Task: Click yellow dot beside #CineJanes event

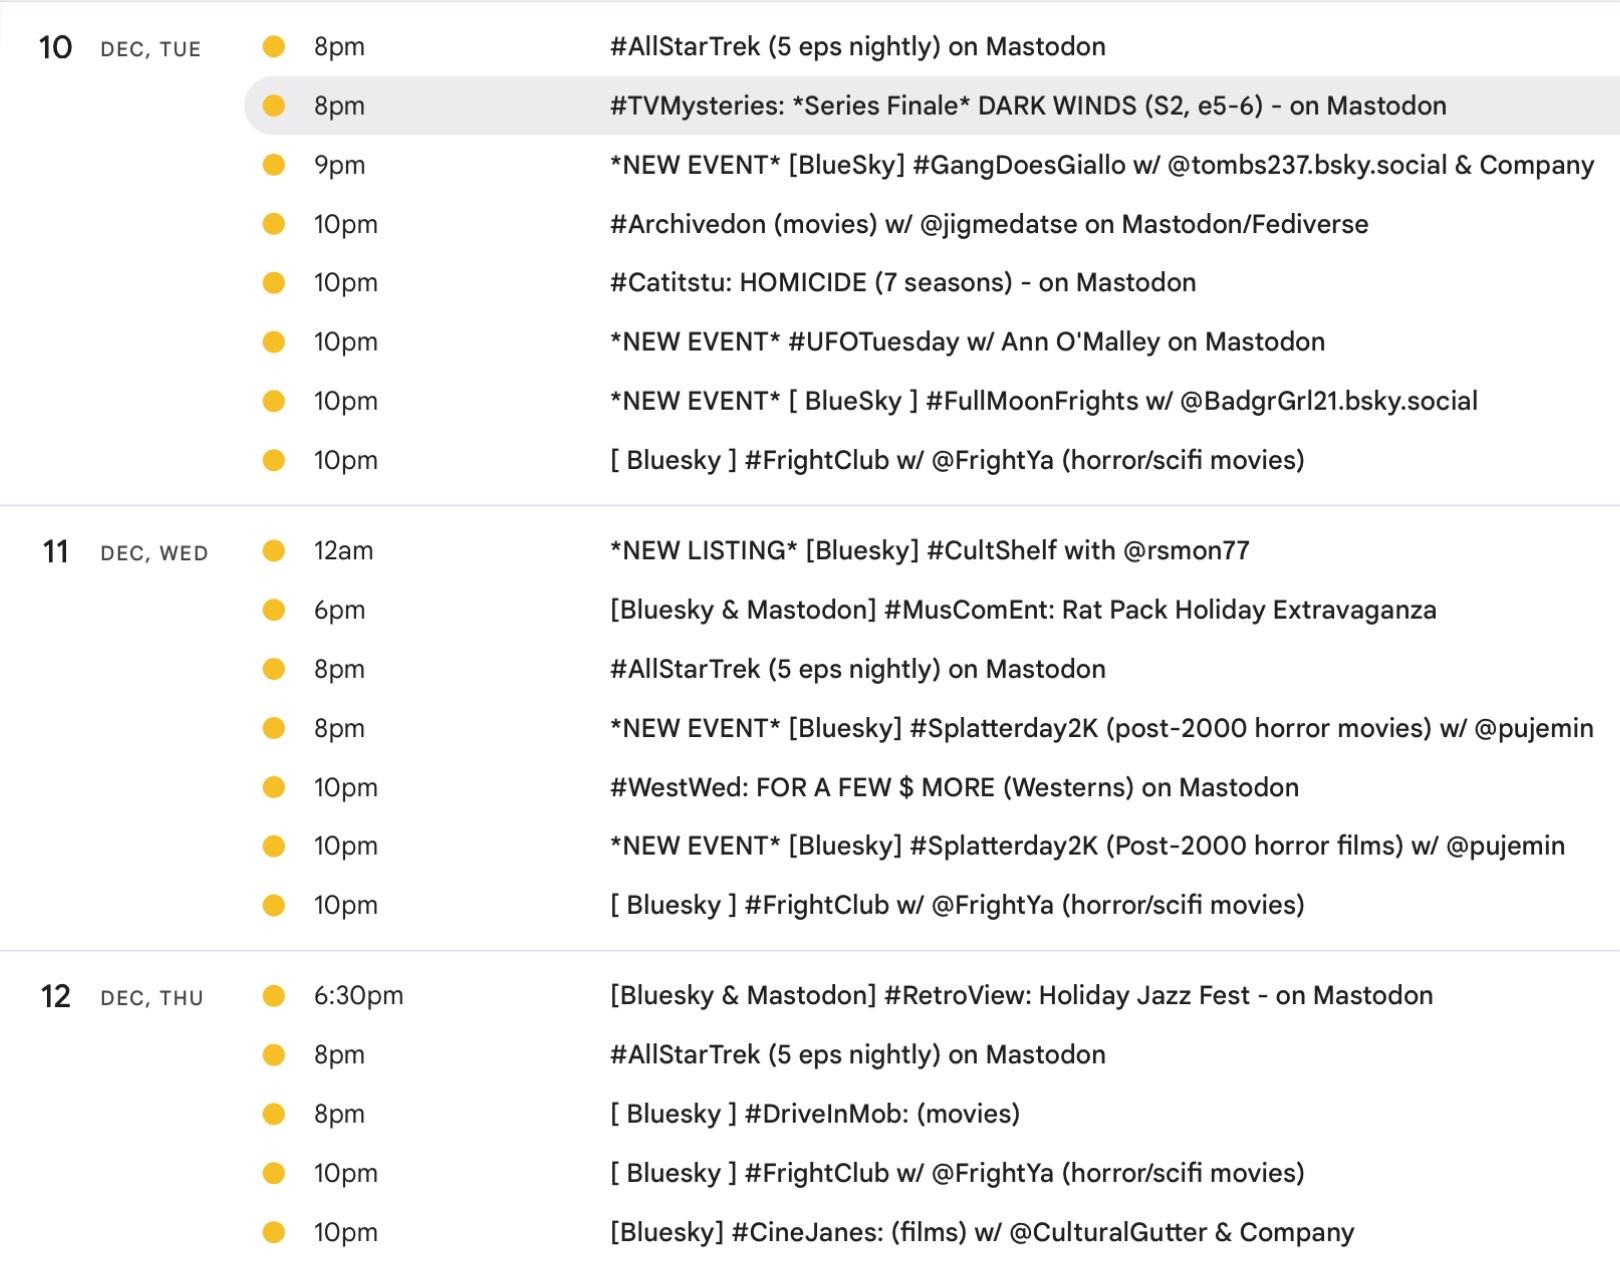Action: click(x=274, y=1232)
